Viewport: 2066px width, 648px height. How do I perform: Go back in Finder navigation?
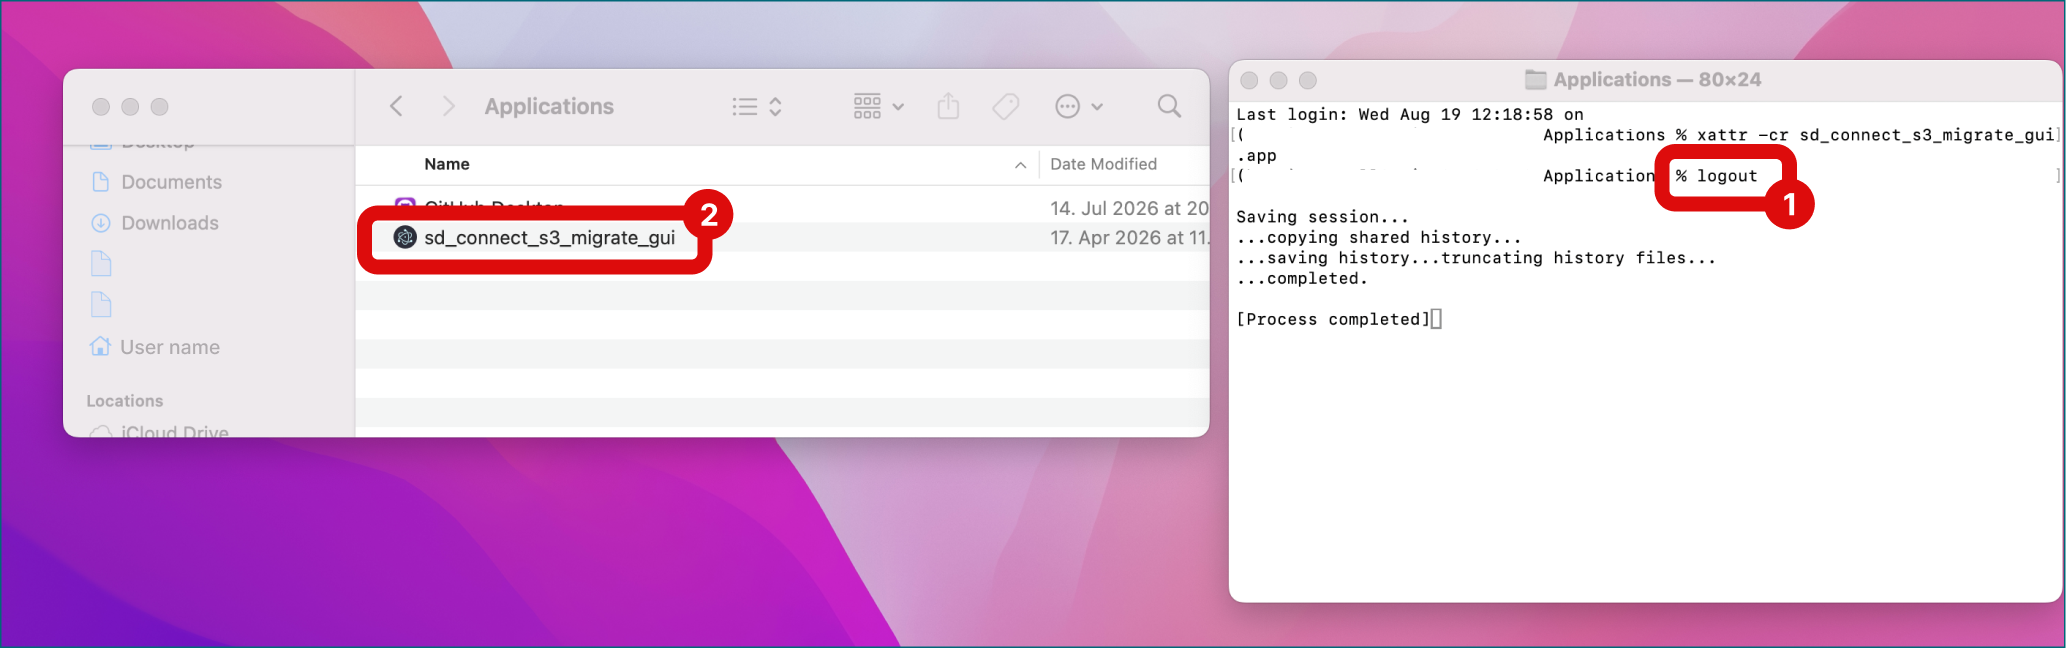(396, 106)
